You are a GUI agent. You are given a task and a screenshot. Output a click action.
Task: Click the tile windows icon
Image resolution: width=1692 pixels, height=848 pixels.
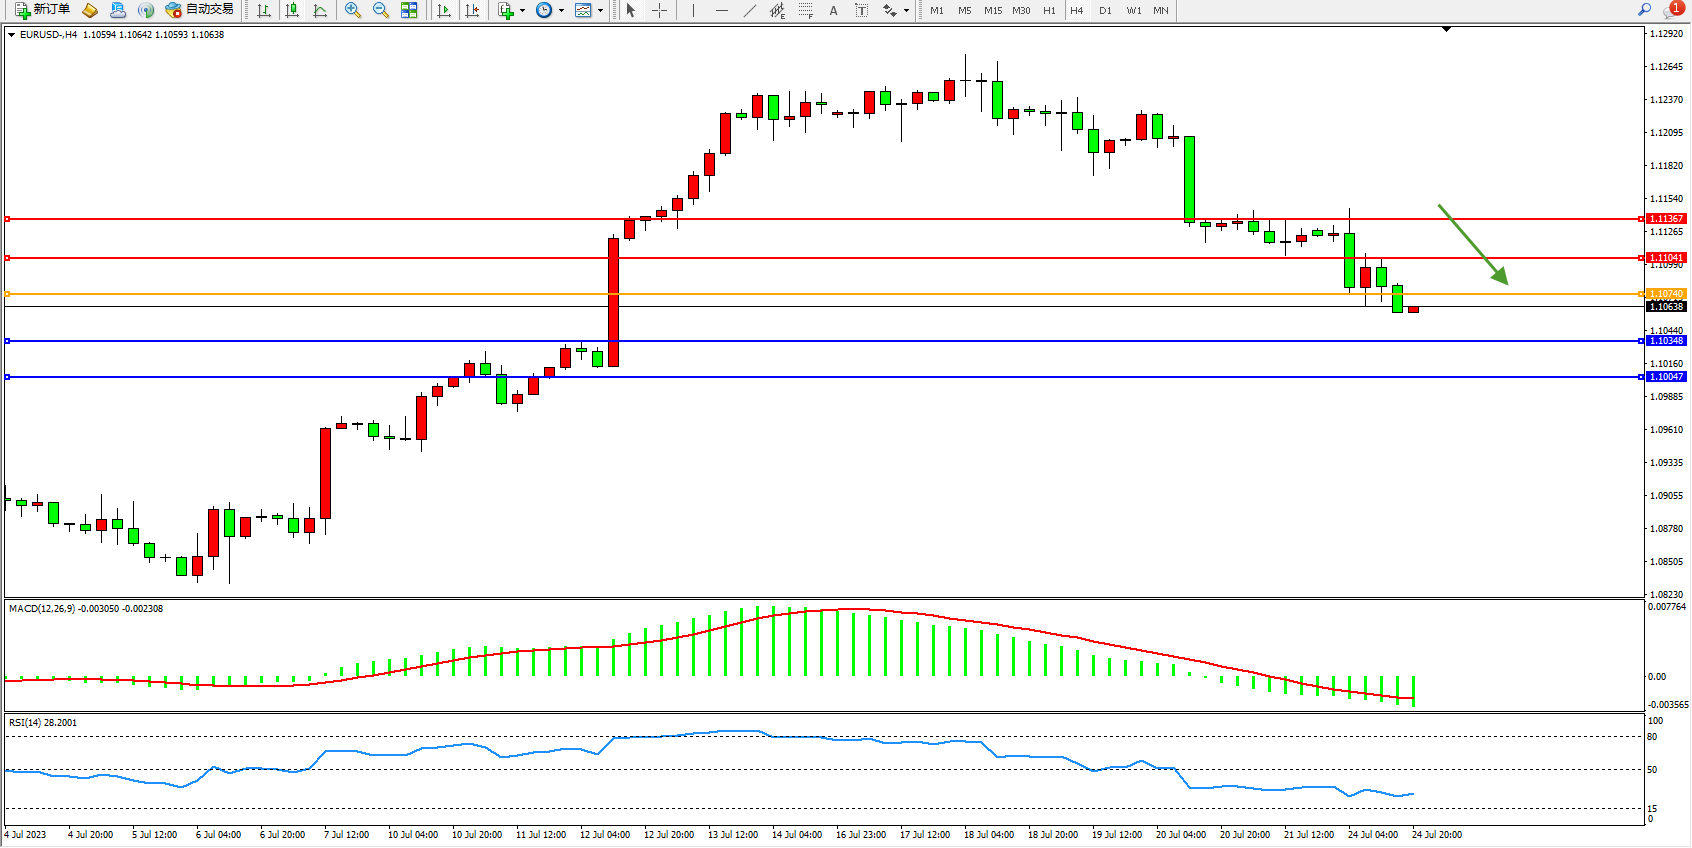409,10
